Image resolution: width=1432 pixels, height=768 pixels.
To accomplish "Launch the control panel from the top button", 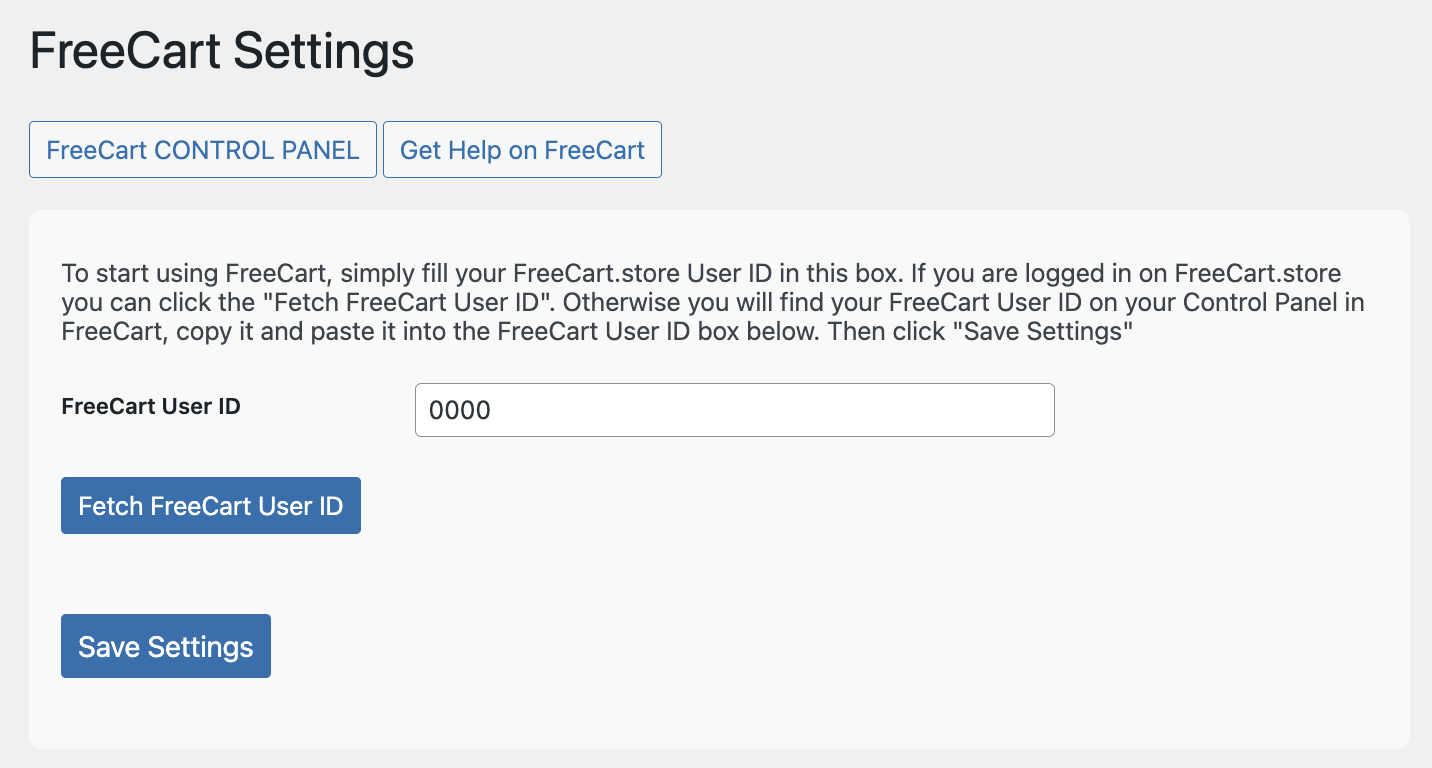I will coord(202,149).
